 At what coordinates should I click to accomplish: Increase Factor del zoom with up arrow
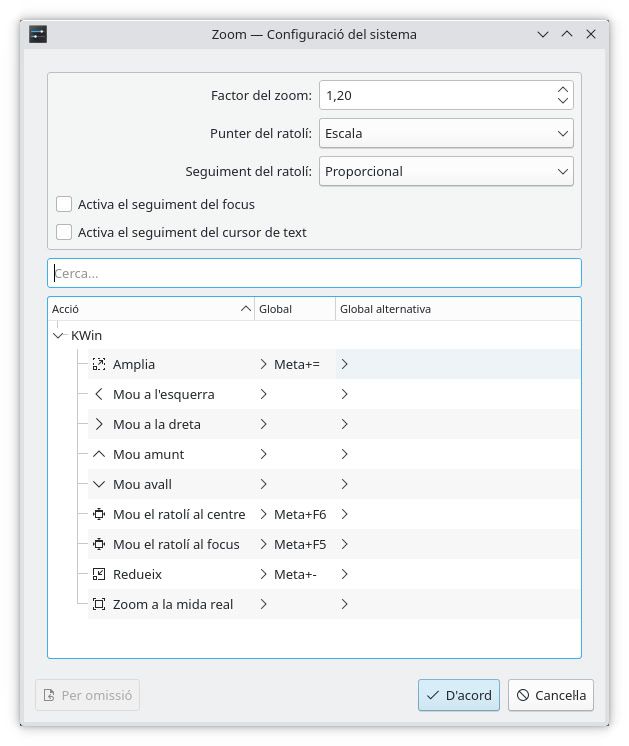(x=563, y=89)
